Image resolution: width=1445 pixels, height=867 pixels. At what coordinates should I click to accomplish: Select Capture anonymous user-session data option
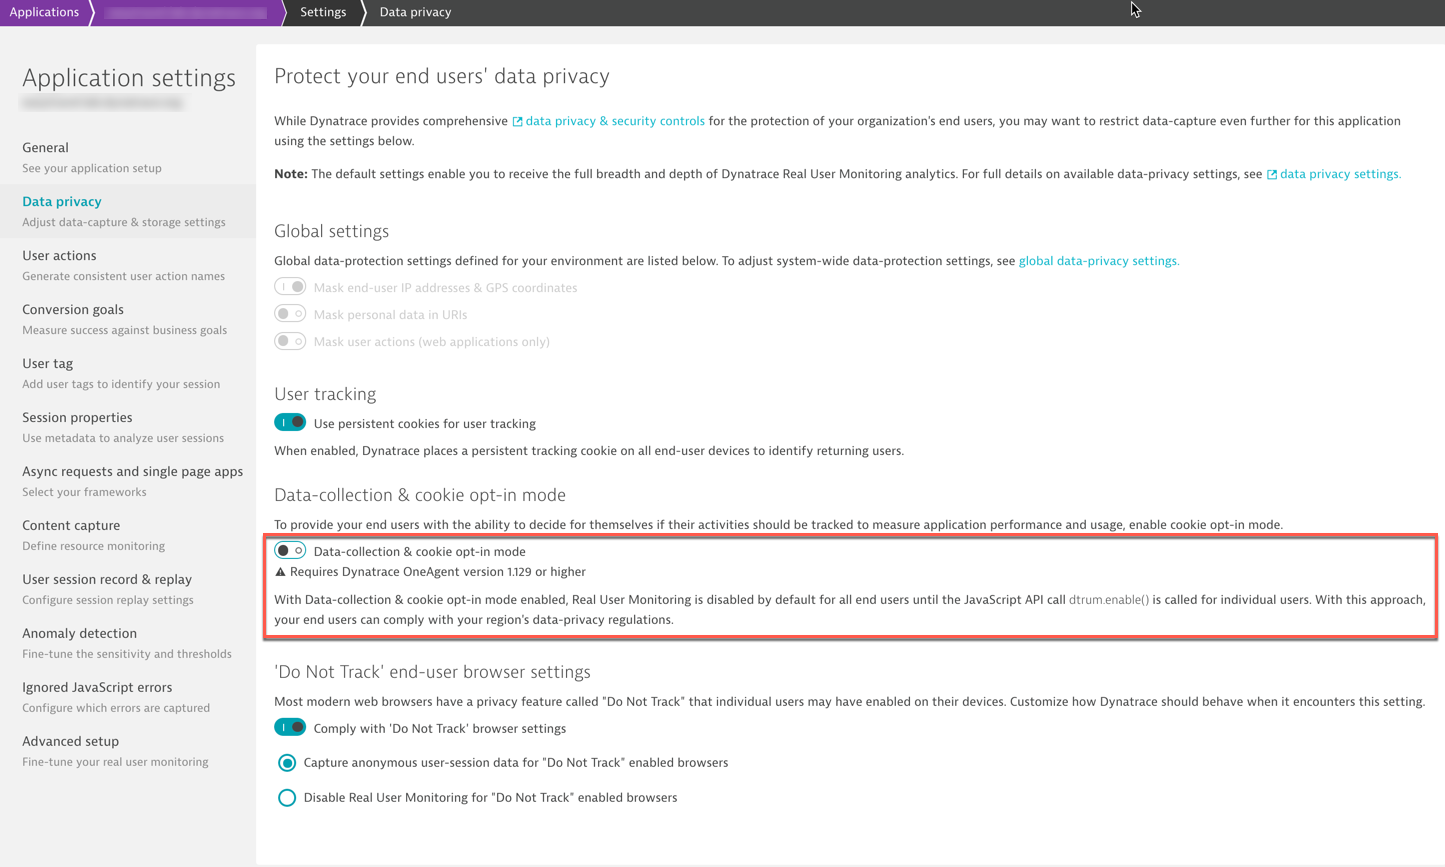[x=287, y=763]
